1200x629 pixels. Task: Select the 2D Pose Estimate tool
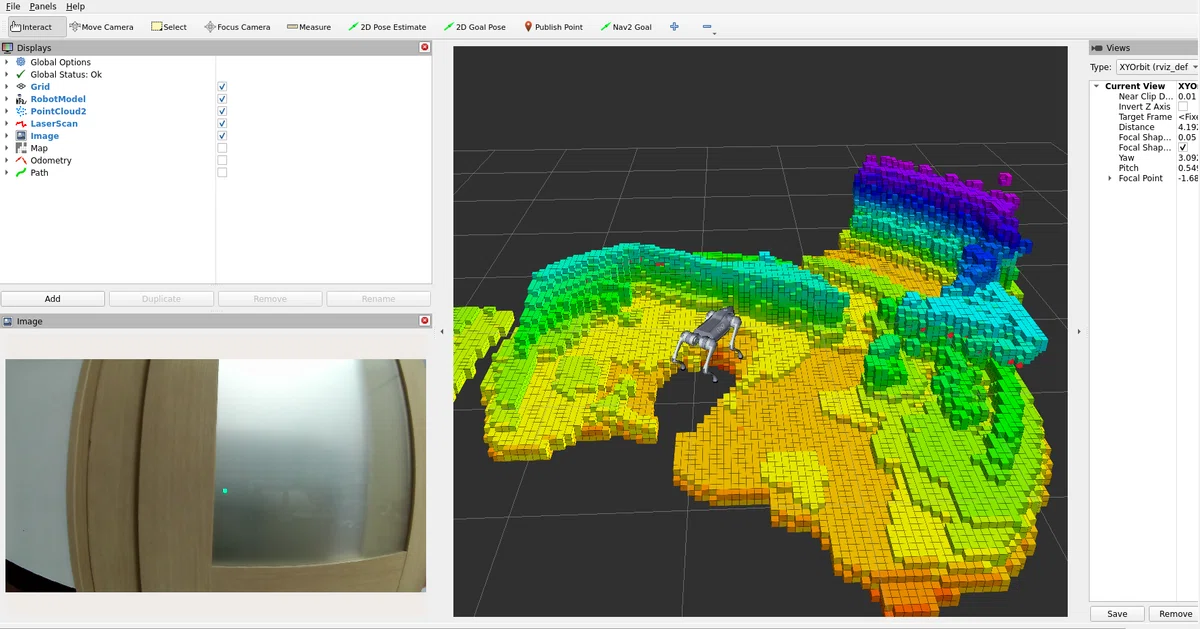(386, 27)
